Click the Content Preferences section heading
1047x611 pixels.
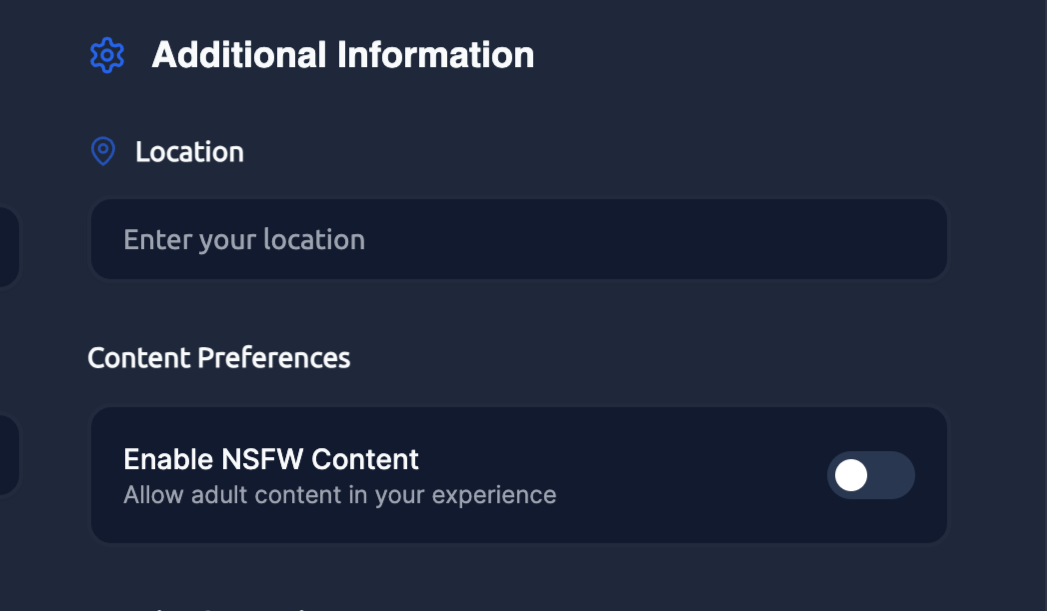coord(220,358)
